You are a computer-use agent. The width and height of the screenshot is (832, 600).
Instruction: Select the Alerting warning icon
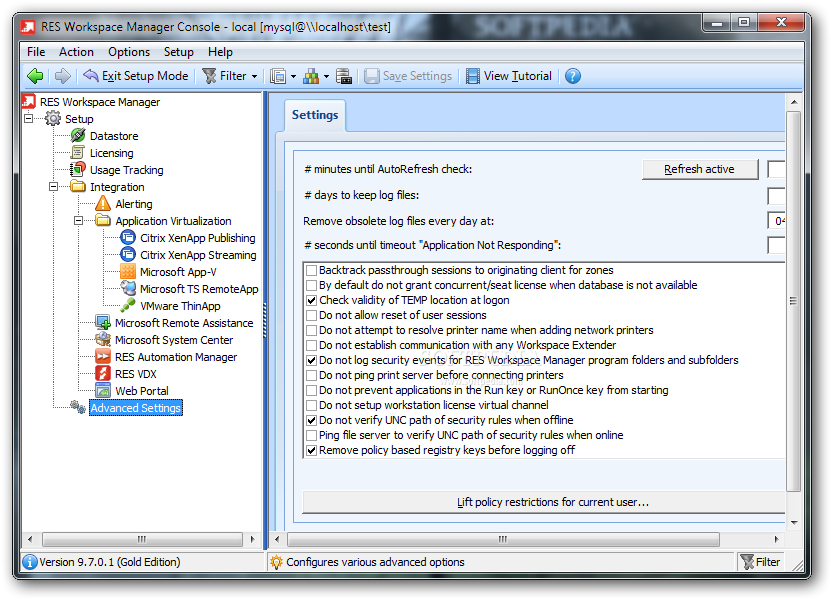pos(103,203)
